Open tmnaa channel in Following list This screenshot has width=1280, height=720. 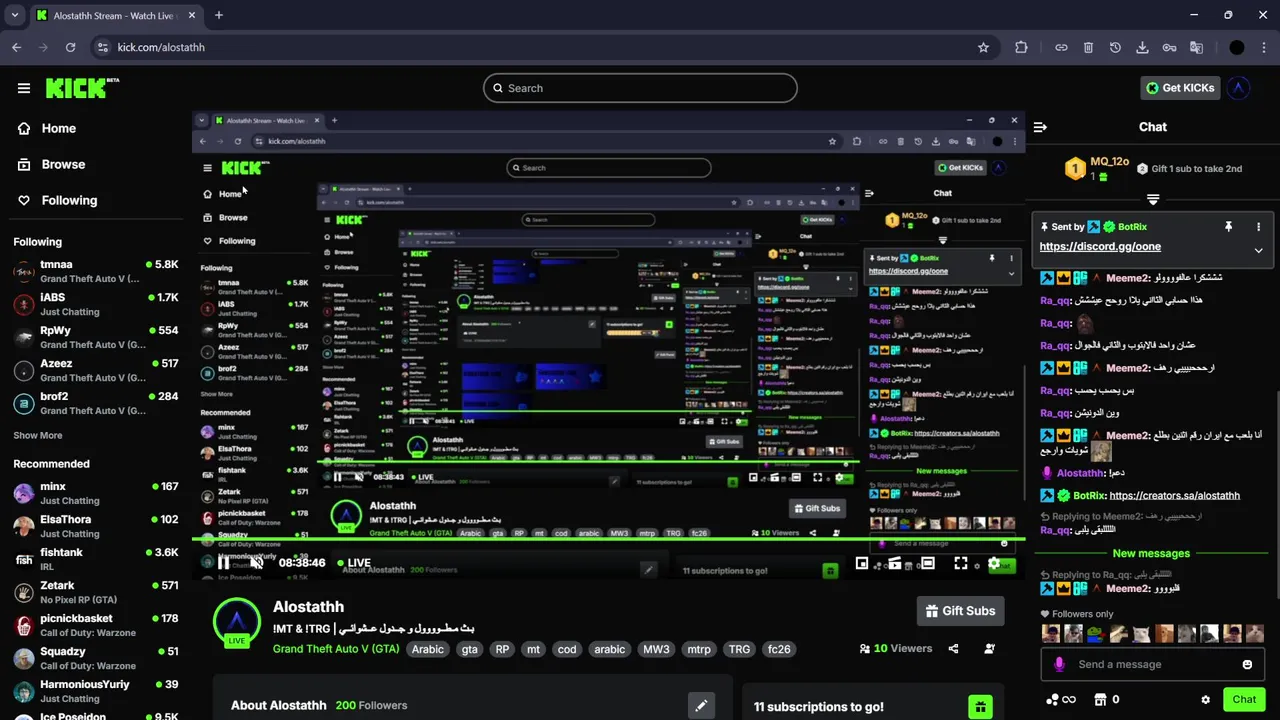tap(96, 271)
